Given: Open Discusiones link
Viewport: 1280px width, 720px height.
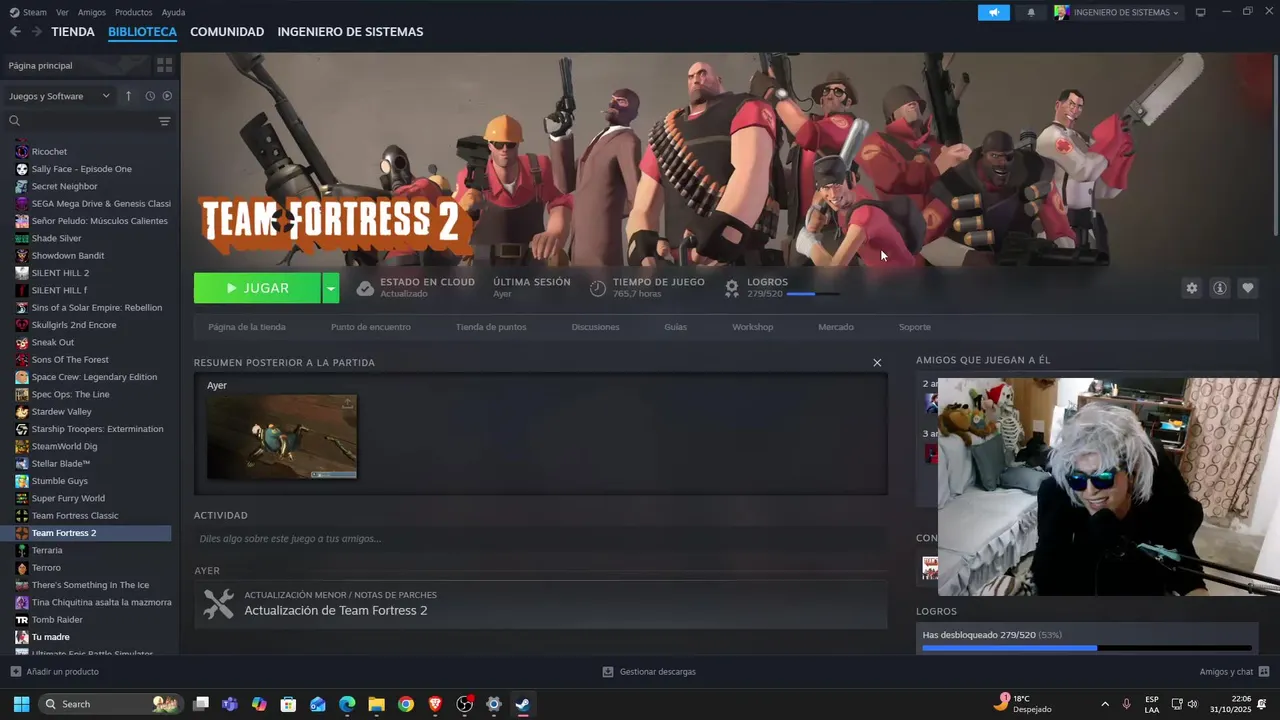Looking at the screenshot, I should point(596,327).
